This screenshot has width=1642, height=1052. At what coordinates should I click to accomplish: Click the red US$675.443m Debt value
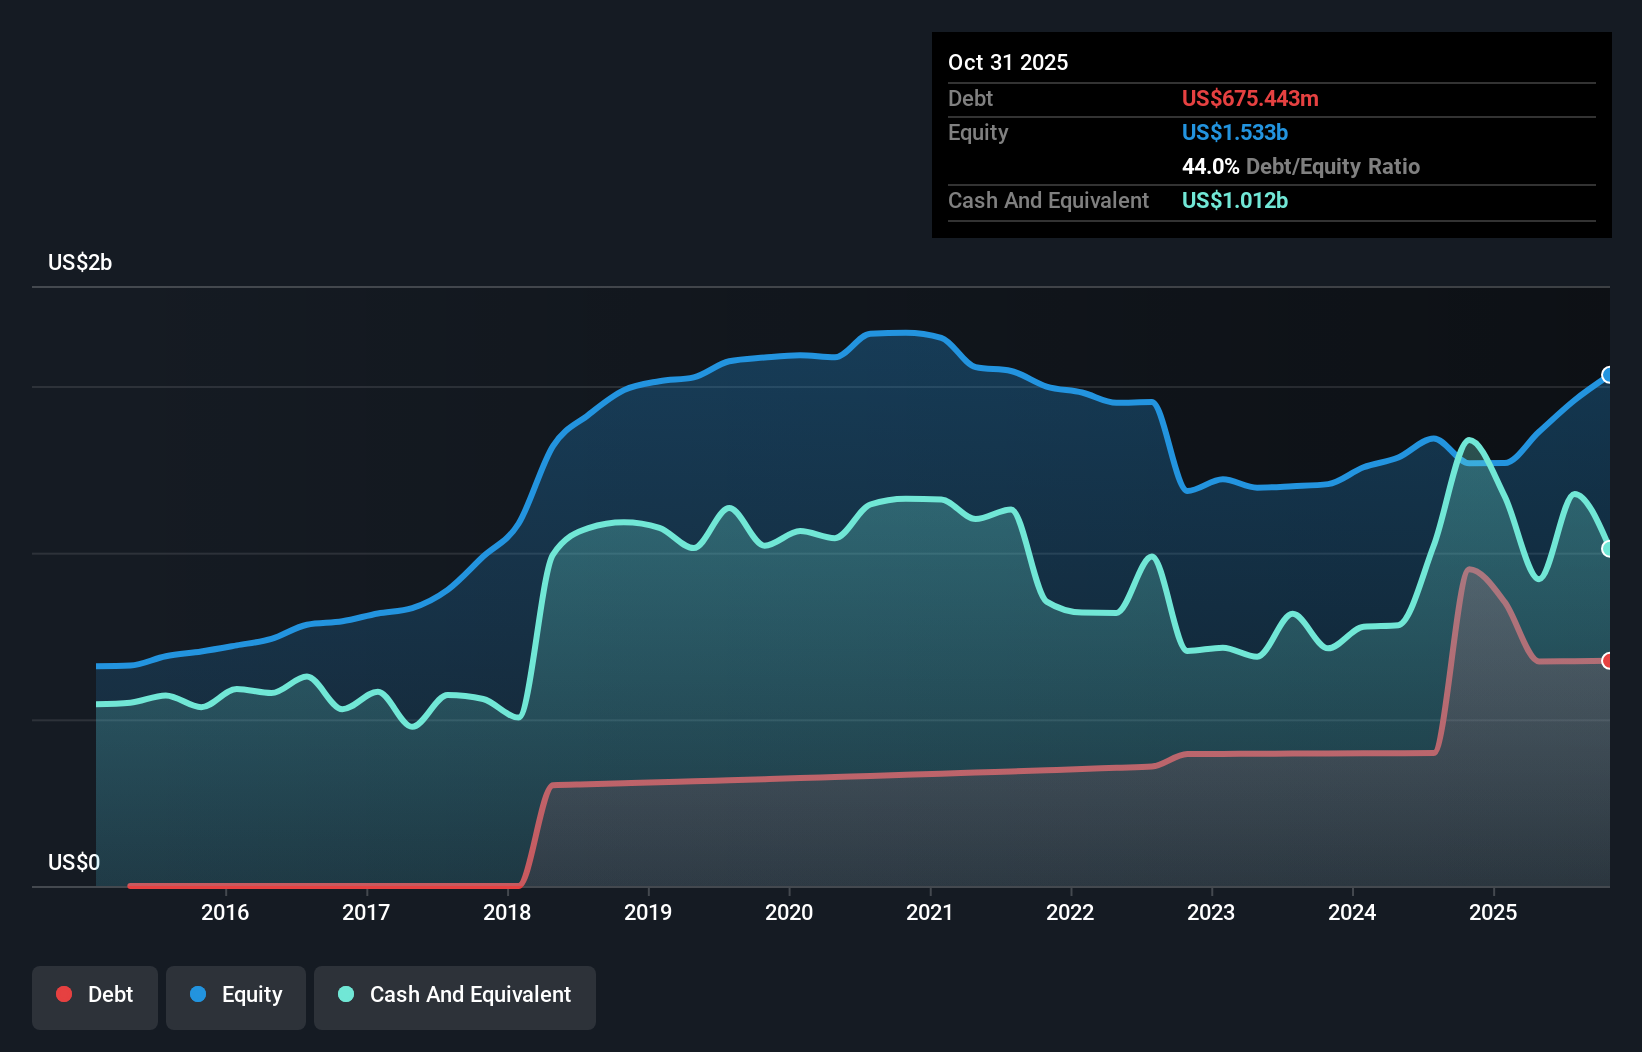pos(1250,98)
